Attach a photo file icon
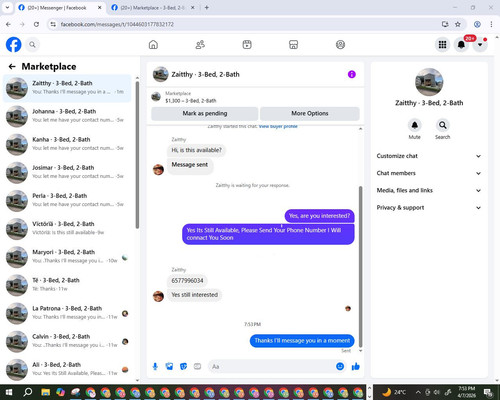This screenshot has height=400, width=500. coord(169,367)
